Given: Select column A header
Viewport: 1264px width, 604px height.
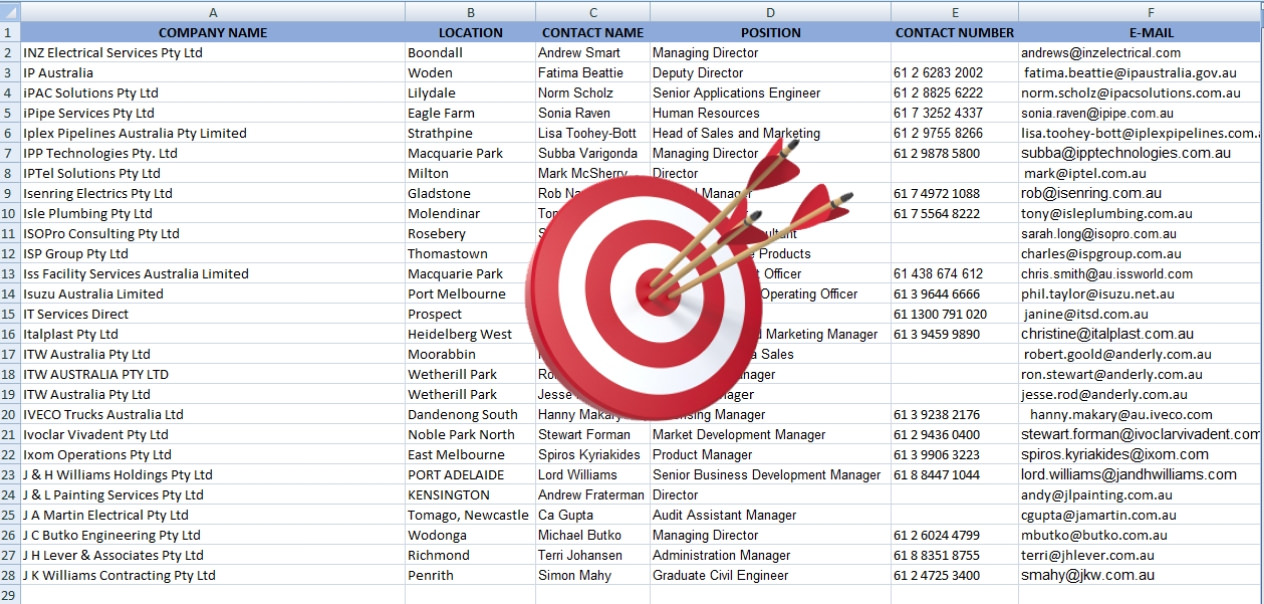Looking at the screenshot, I should click(x=213, y=12).
